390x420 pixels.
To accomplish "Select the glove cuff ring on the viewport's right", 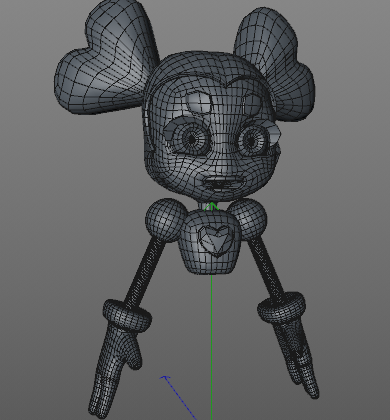I will 281,307.
